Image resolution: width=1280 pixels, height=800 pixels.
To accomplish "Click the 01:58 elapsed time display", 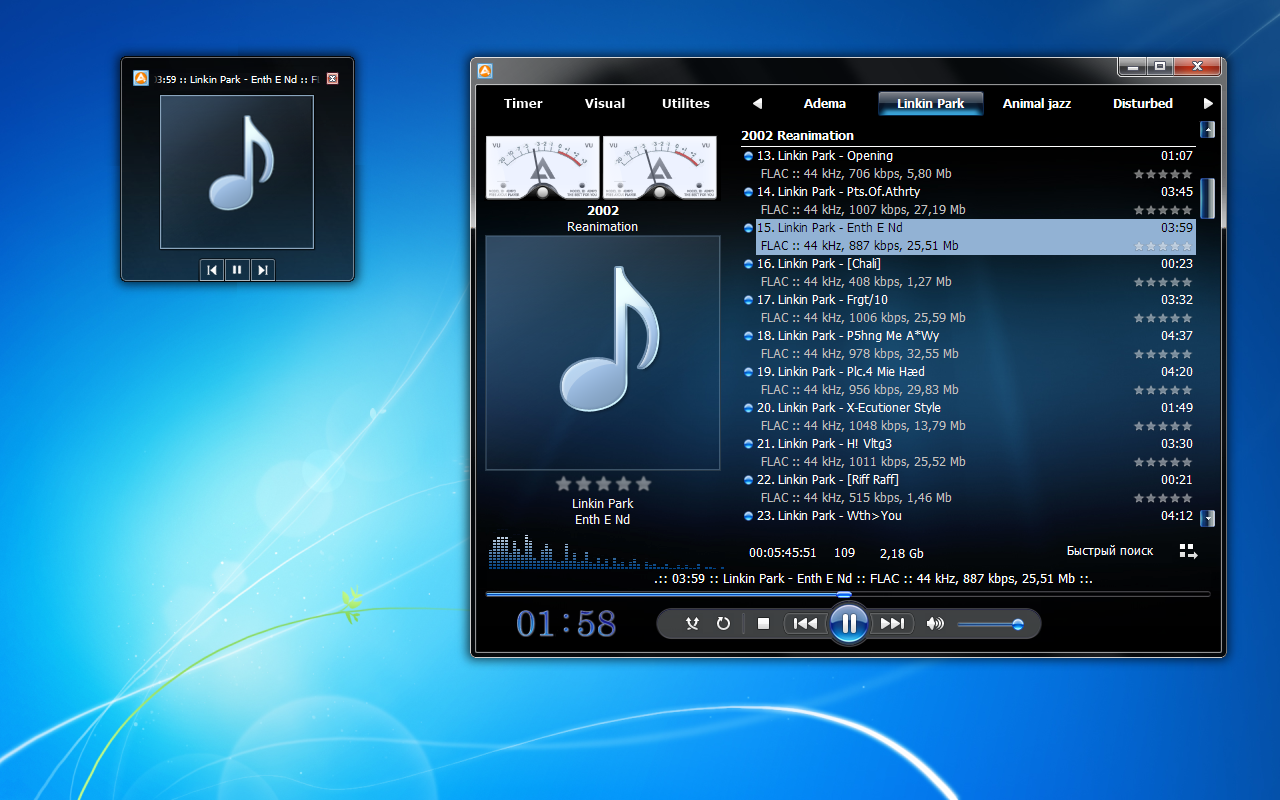I will pyautogui.click(x=566, y=624).
